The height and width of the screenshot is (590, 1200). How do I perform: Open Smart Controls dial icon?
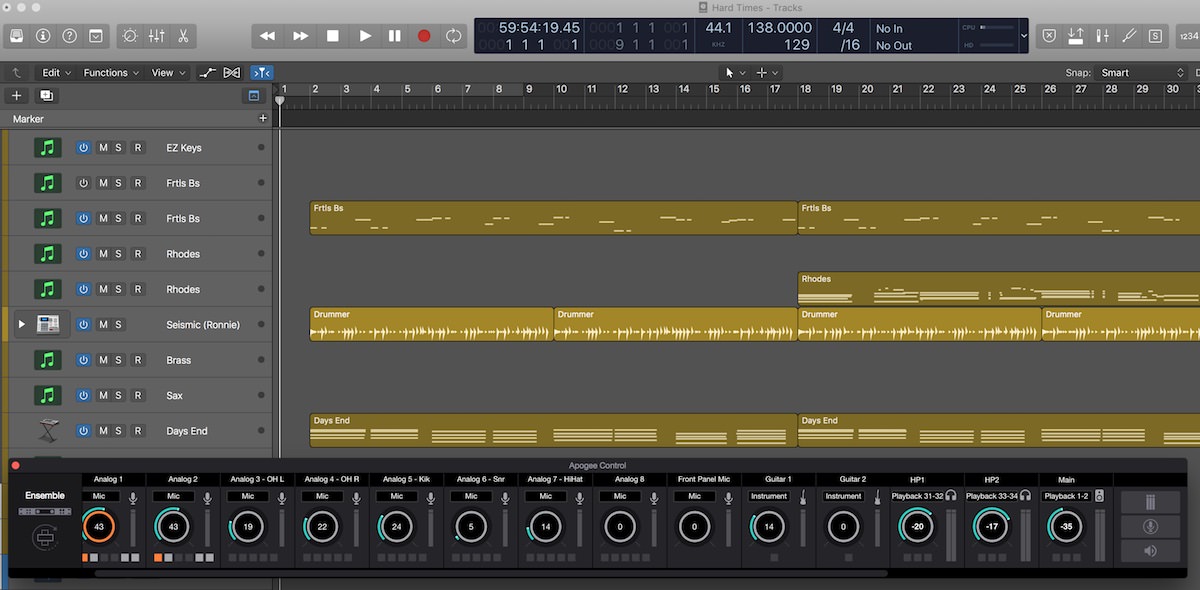point(130,36)
